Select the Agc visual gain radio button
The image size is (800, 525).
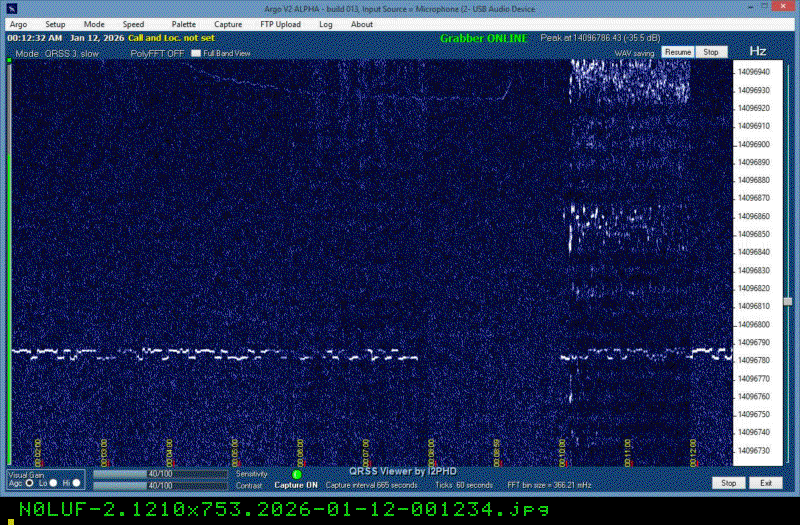(29, 483)
